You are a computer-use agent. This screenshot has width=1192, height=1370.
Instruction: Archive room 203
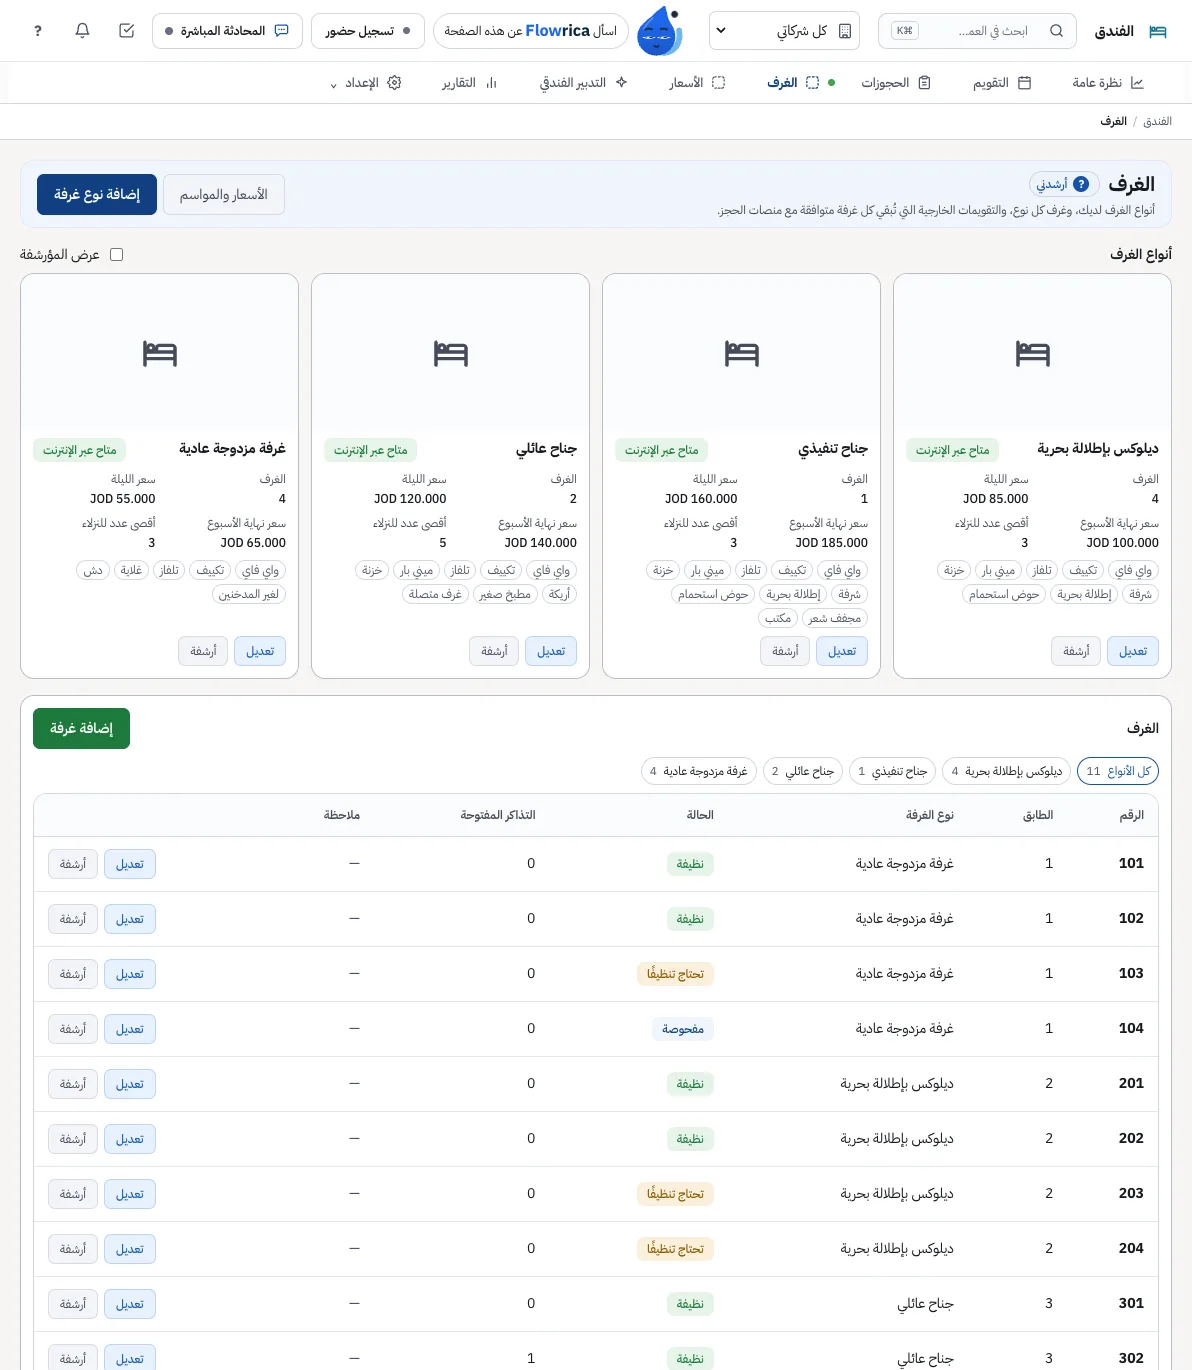point(73,1194)
